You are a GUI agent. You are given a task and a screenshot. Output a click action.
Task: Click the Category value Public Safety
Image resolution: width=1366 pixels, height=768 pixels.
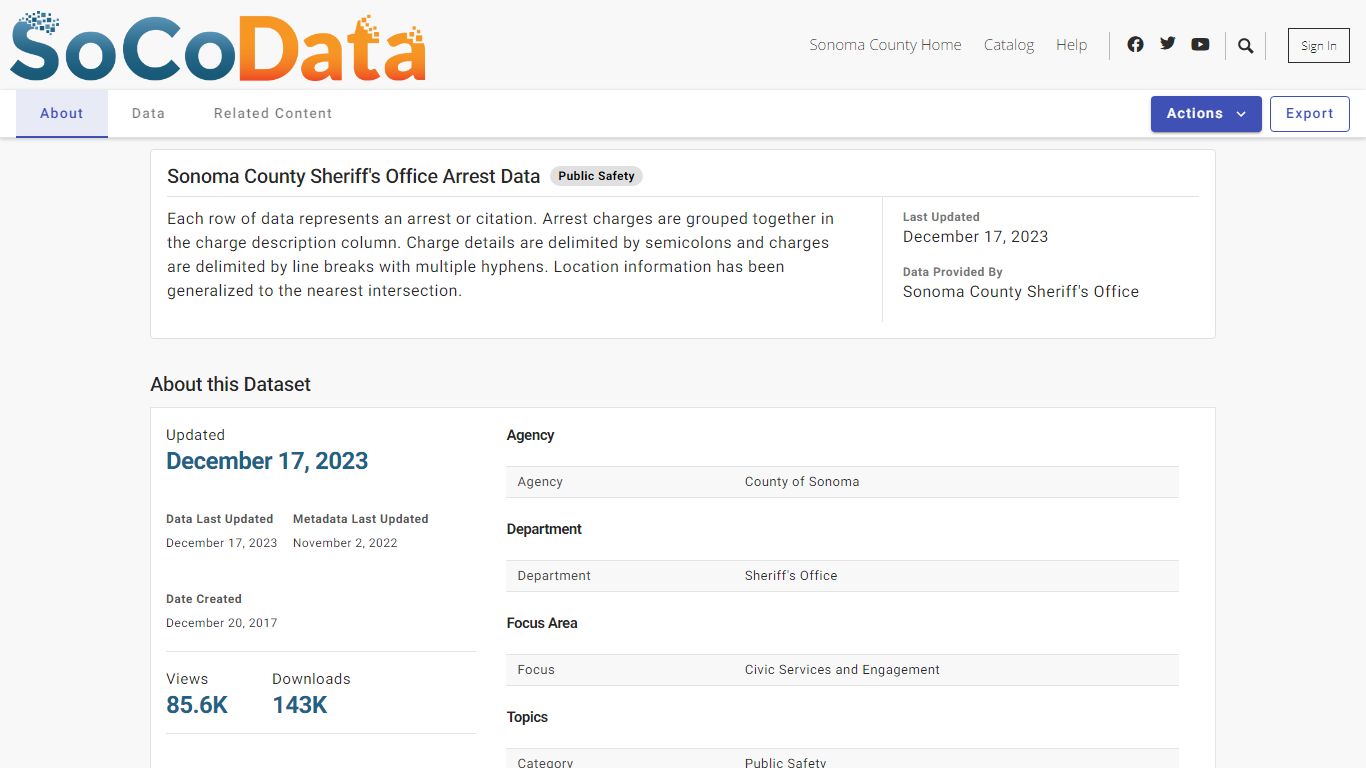point(785,762)
